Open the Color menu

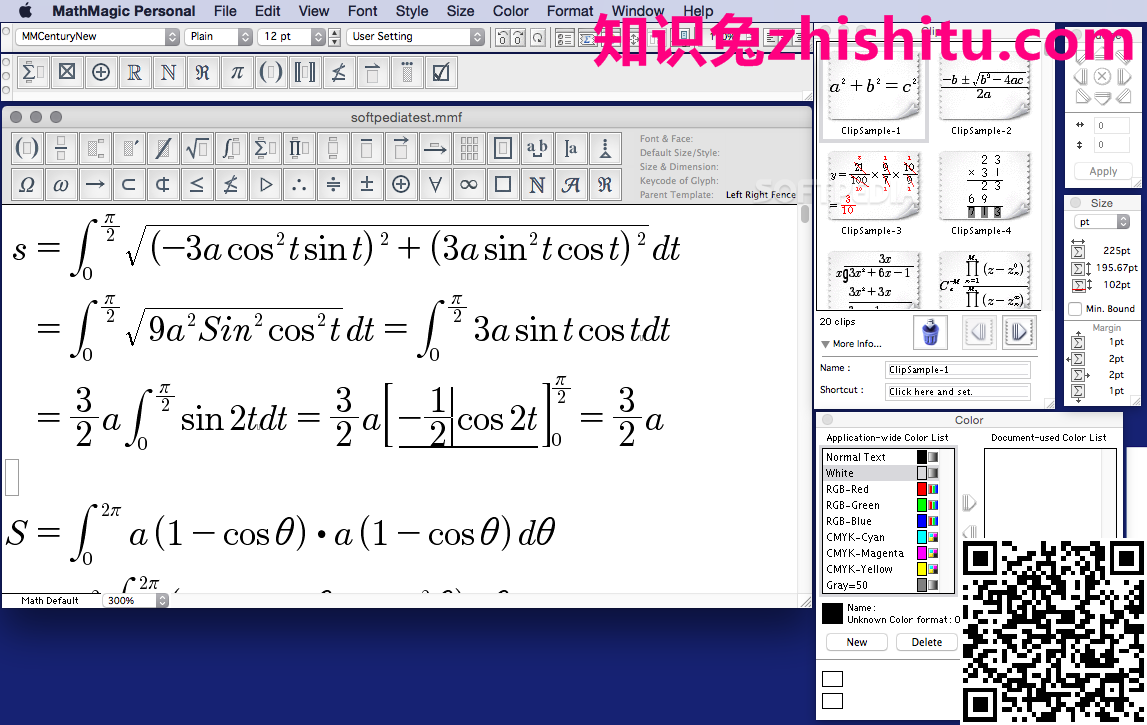coord(511,11)
